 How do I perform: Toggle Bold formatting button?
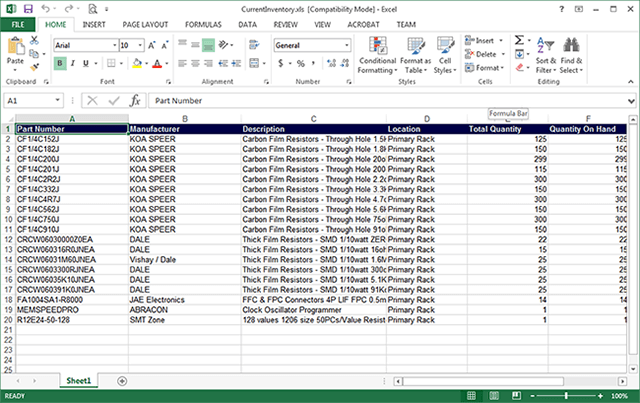tap(60, 63)
